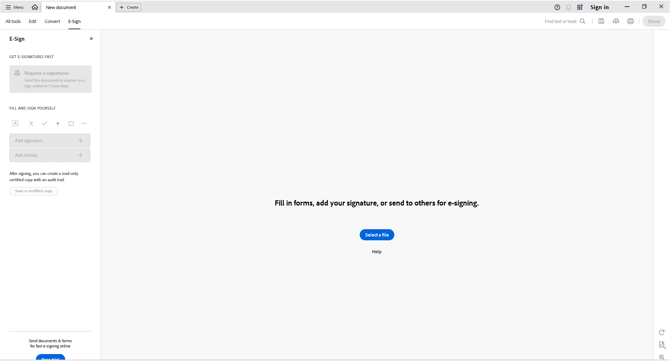Close the E-Sign panel
670x361 pixels.
point(91,39)
